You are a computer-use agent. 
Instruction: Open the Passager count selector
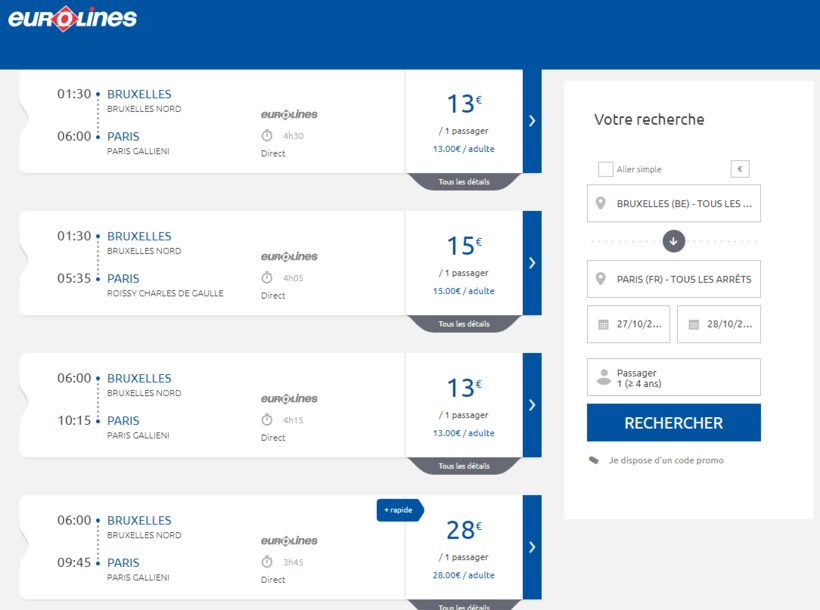pyautogui.click(x=674, y=378)
